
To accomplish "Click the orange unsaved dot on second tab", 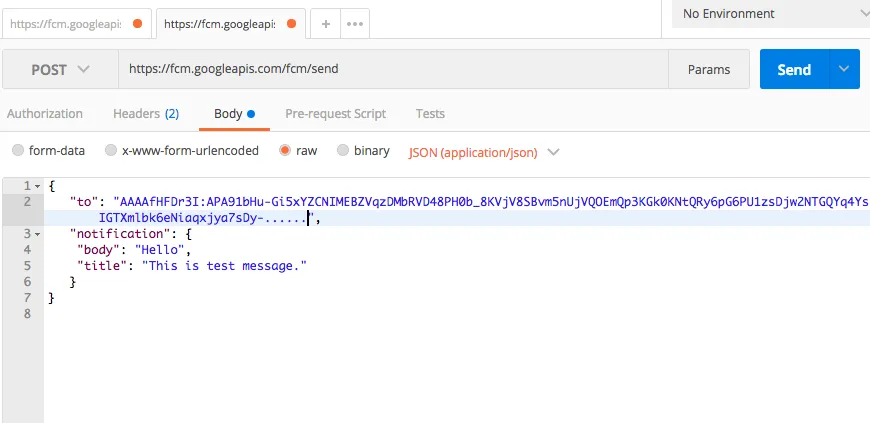I will click(291, 24).
